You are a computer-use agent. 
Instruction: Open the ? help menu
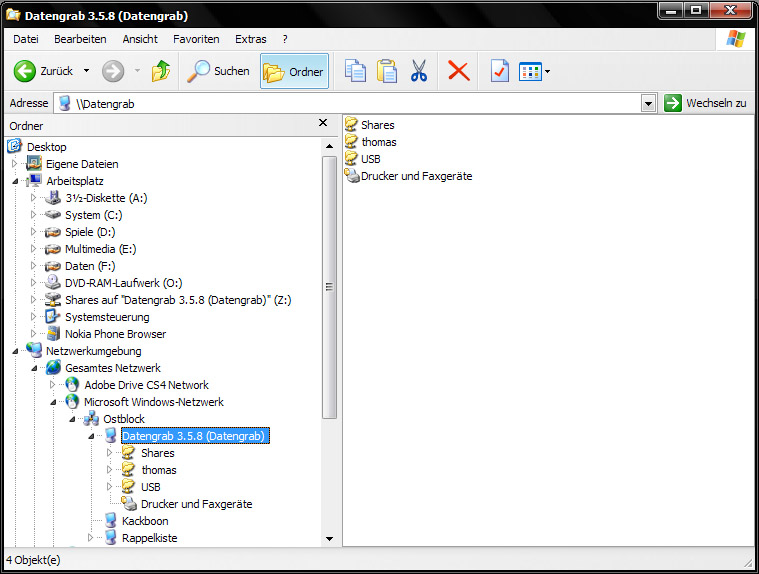click(x=285, y=39)
